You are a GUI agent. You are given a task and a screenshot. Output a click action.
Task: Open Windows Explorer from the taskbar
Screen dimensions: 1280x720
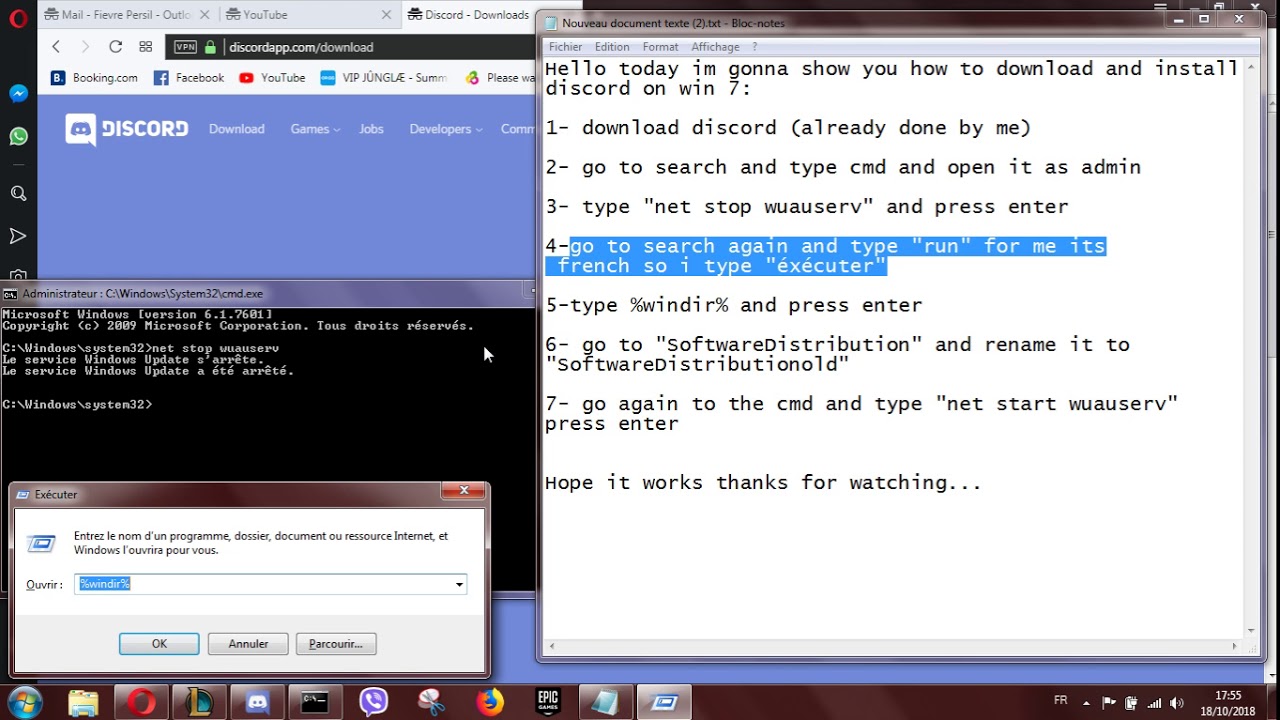tap(84, 702)
